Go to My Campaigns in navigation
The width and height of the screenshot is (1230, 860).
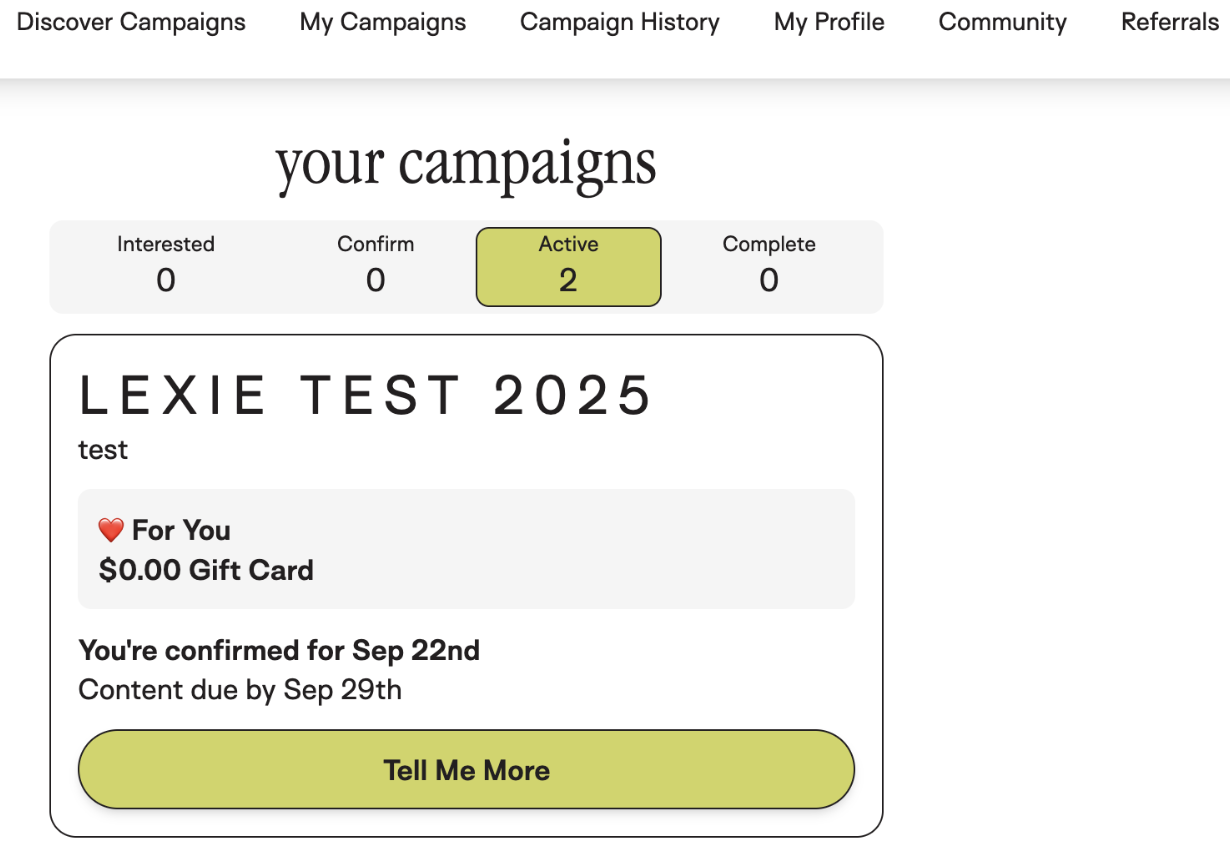click(383, 22)
